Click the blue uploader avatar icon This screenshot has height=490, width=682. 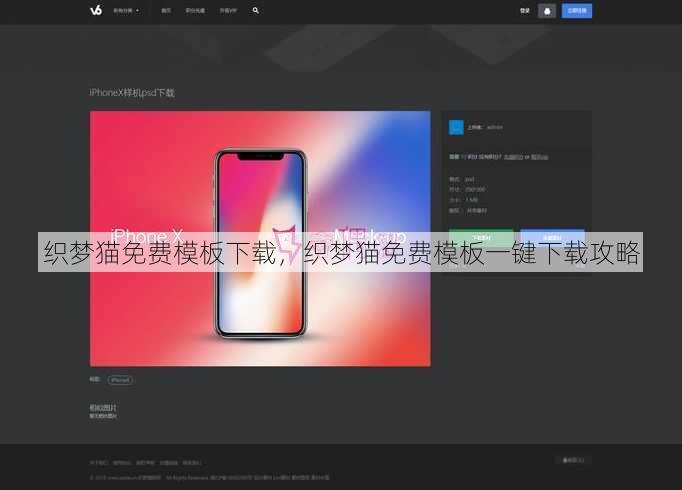(456, 127)
